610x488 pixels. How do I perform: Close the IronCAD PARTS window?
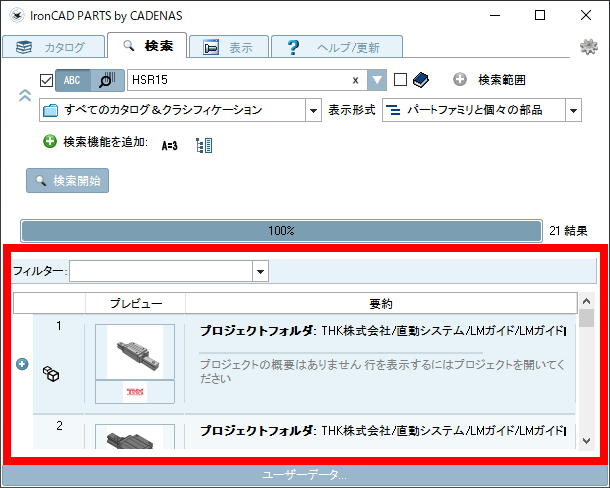[585, 16]
